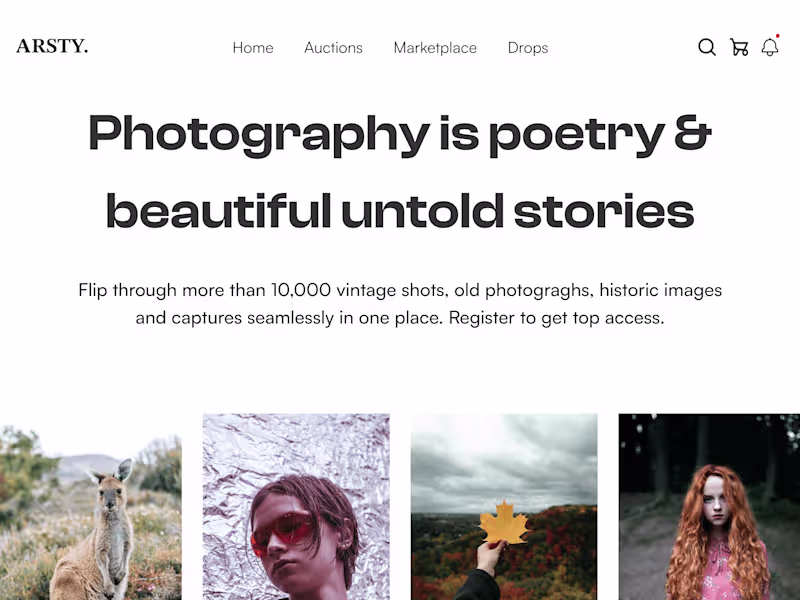800x600 pixels.
Task: Click the red sunglasses in portrait
Action: (281, 530)
